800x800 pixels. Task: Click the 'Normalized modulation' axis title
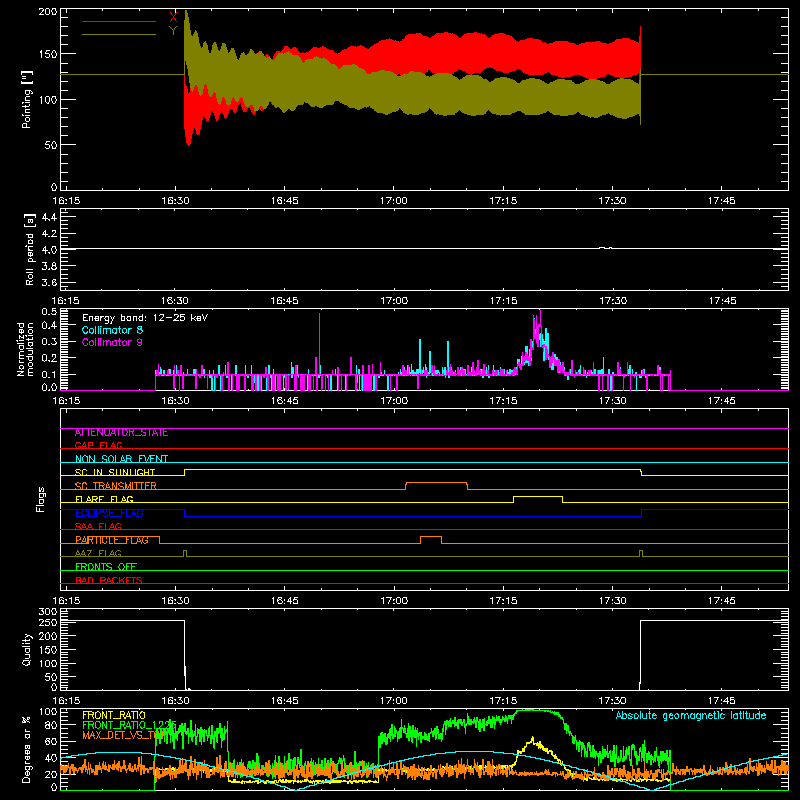point(26,349)
